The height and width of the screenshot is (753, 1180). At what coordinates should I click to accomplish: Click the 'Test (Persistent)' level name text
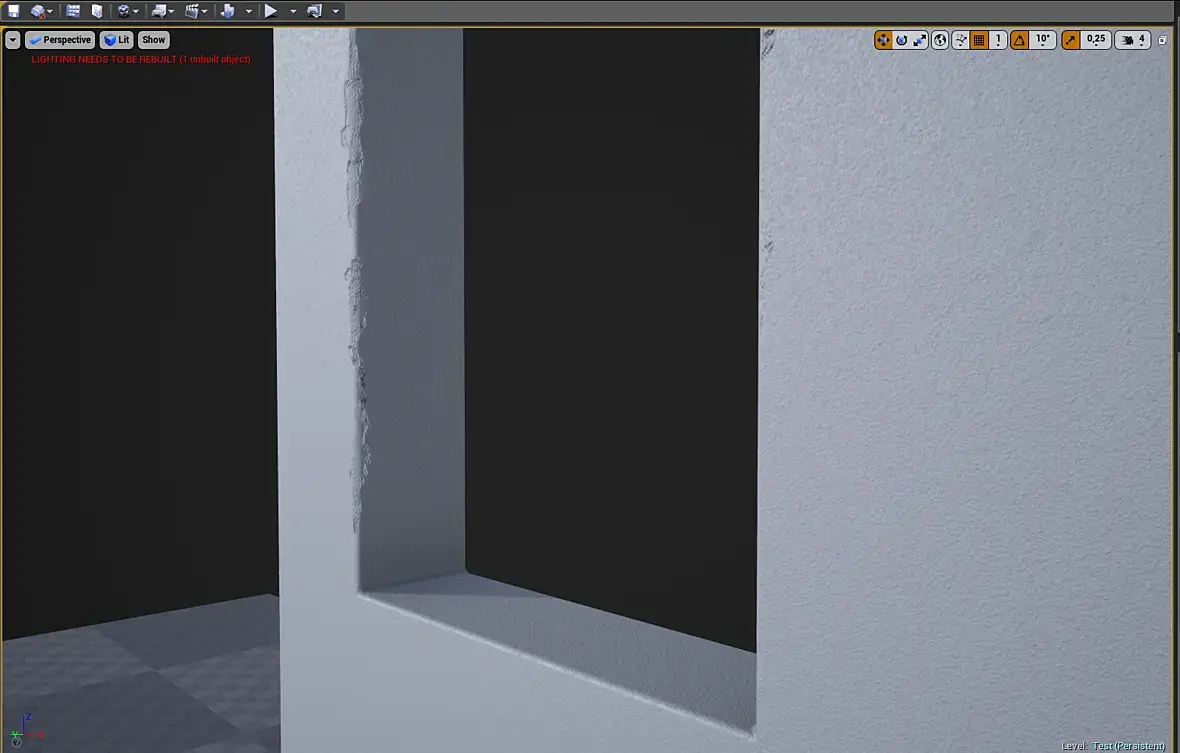point(1129,745)
